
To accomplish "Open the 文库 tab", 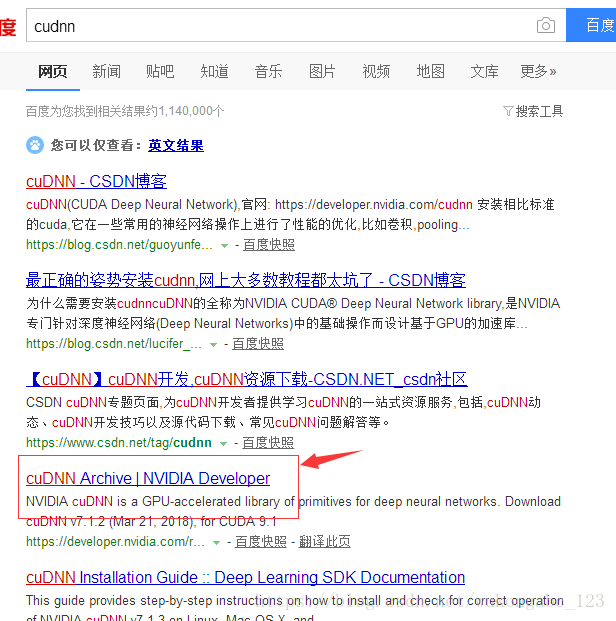I will (x=484, y=72).
